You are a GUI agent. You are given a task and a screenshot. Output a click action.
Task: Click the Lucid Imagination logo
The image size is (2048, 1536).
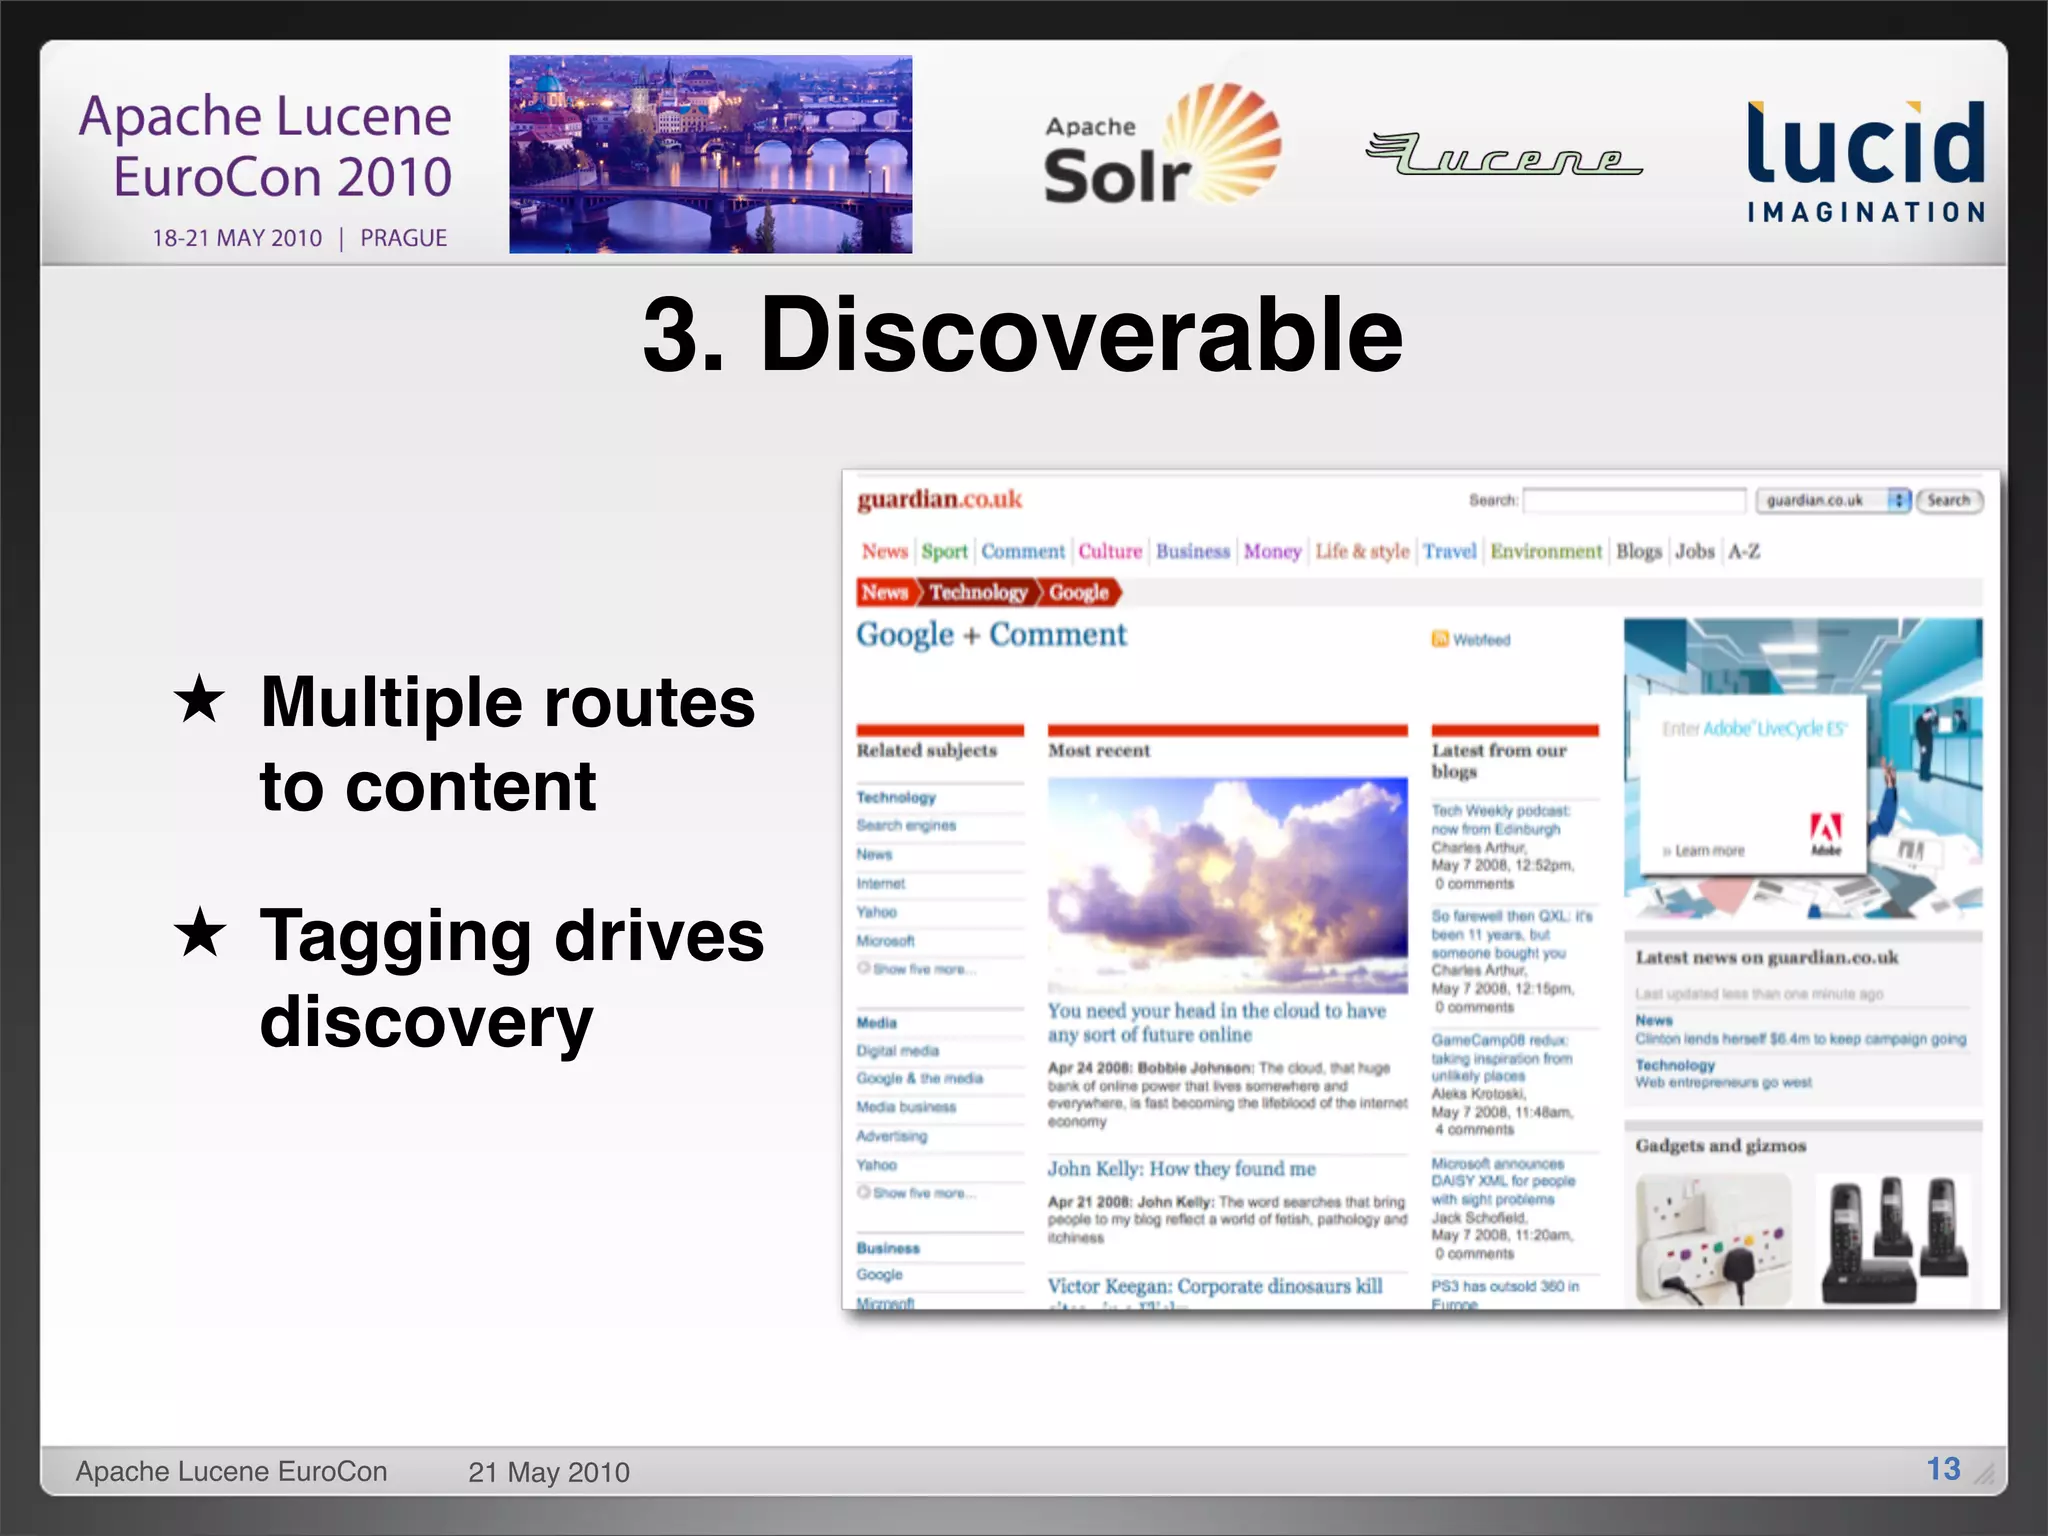pos(1866,162)
